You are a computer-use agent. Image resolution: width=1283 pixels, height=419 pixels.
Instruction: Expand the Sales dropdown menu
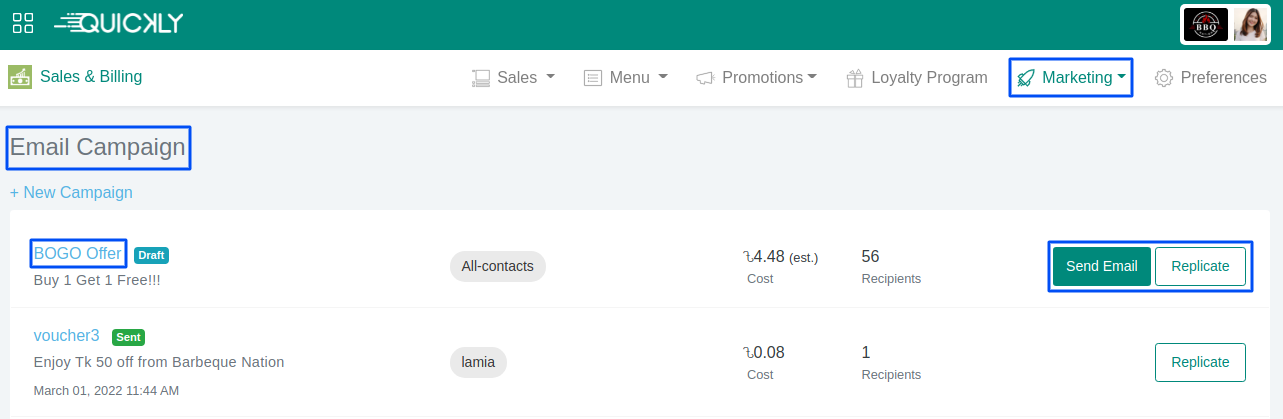click(x=514, y=77)
